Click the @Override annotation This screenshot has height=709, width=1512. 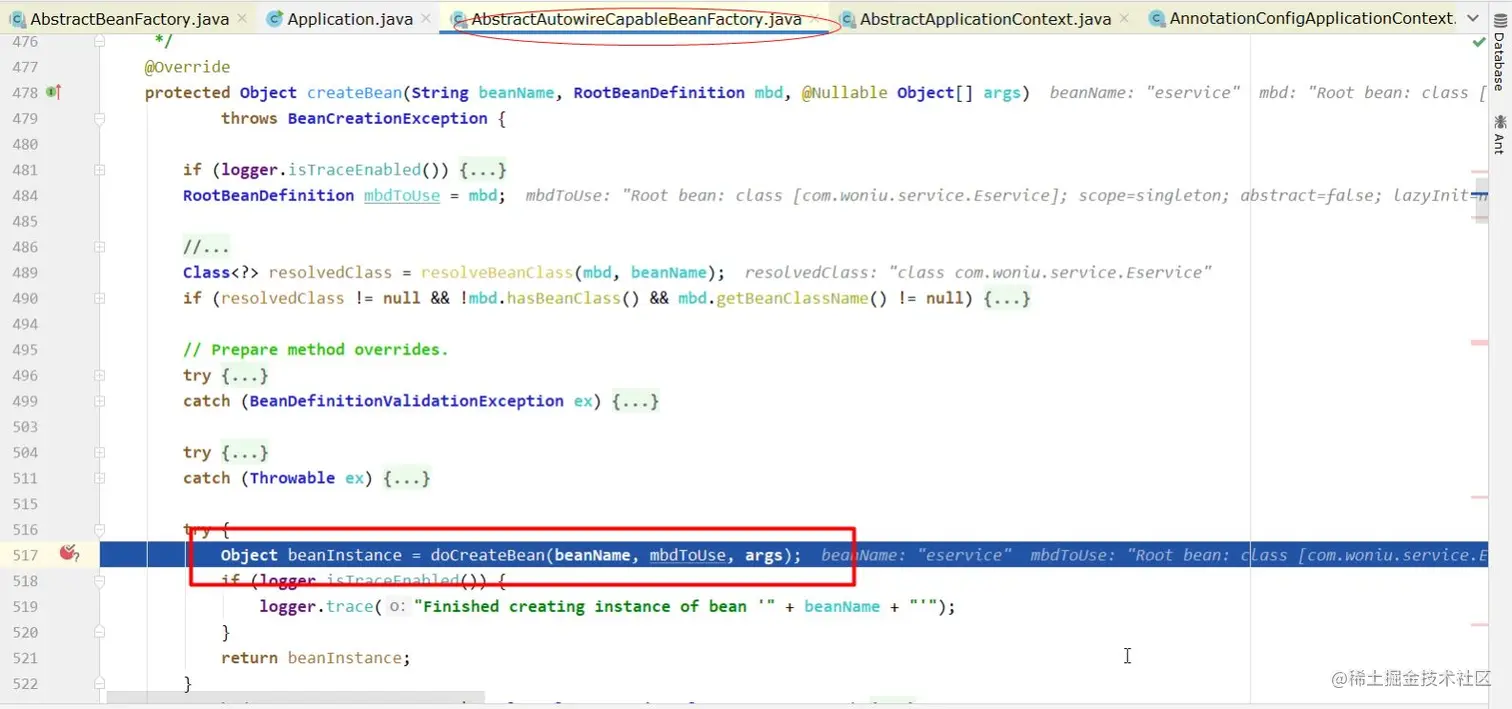tap(187, 67)
